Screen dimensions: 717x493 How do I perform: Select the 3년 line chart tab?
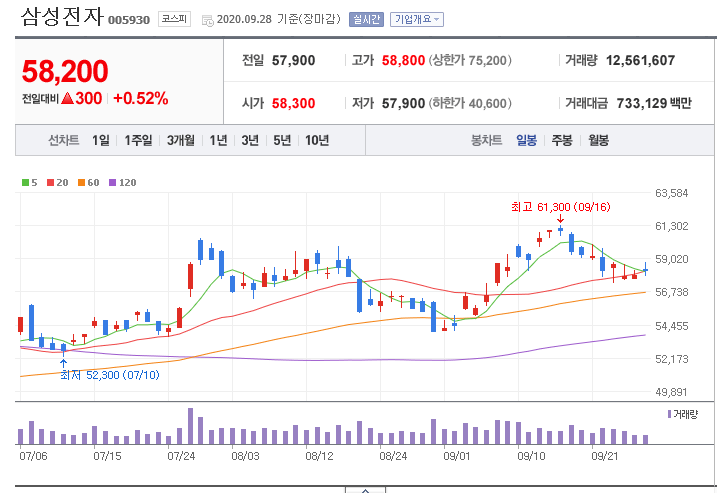(x=250, y=140)
